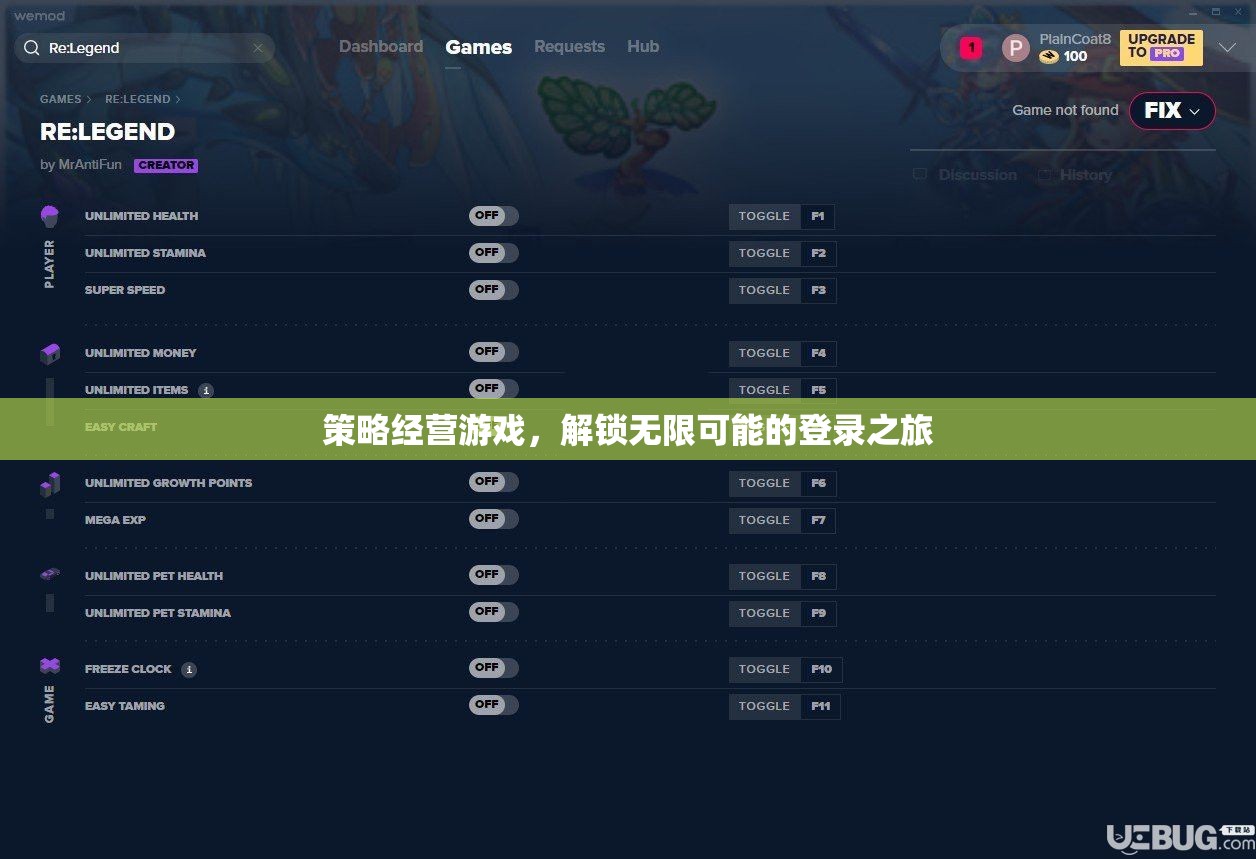
Task: Click TOGGLE hotkey for Easy Taming
Action: click(x=764, y=706)
